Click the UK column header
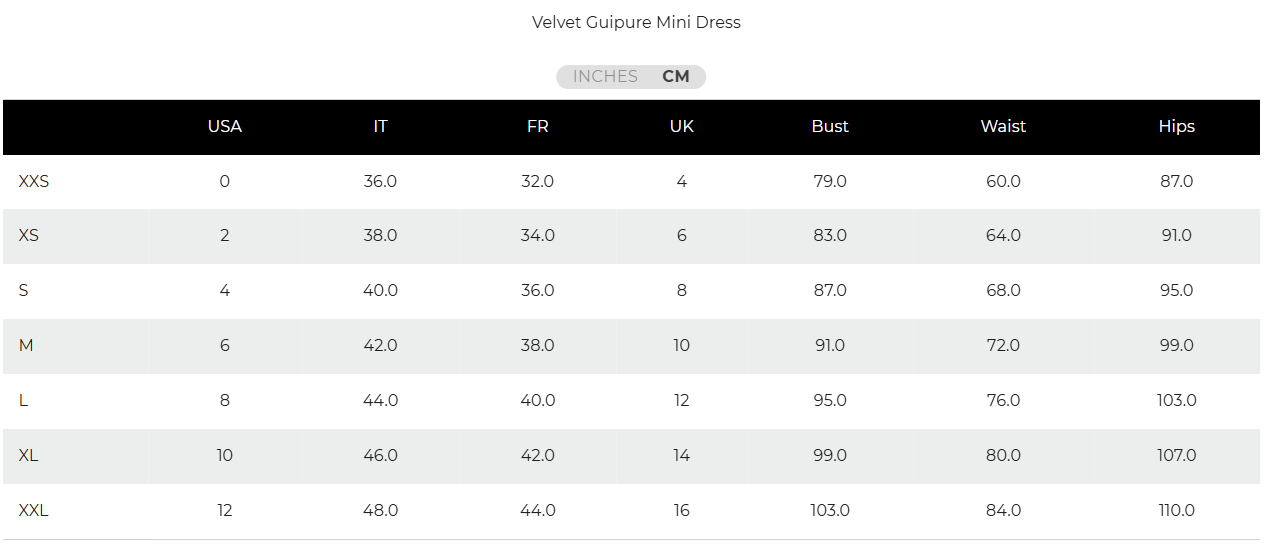Image resolution: width=1267 pixels, height=544 pixels. [682, 127]
